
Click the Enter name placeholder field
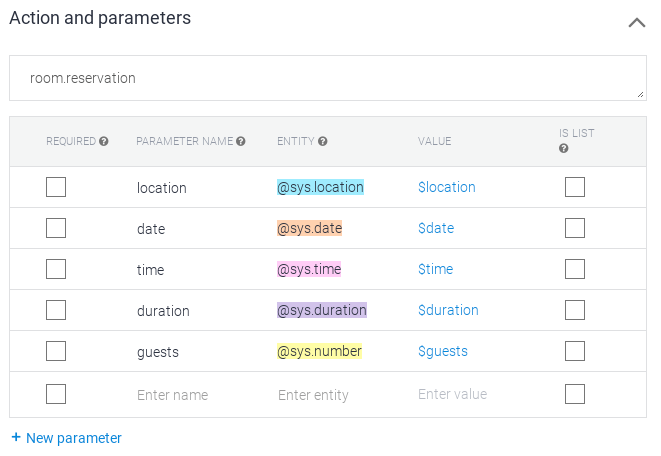[x=173, y=395]
